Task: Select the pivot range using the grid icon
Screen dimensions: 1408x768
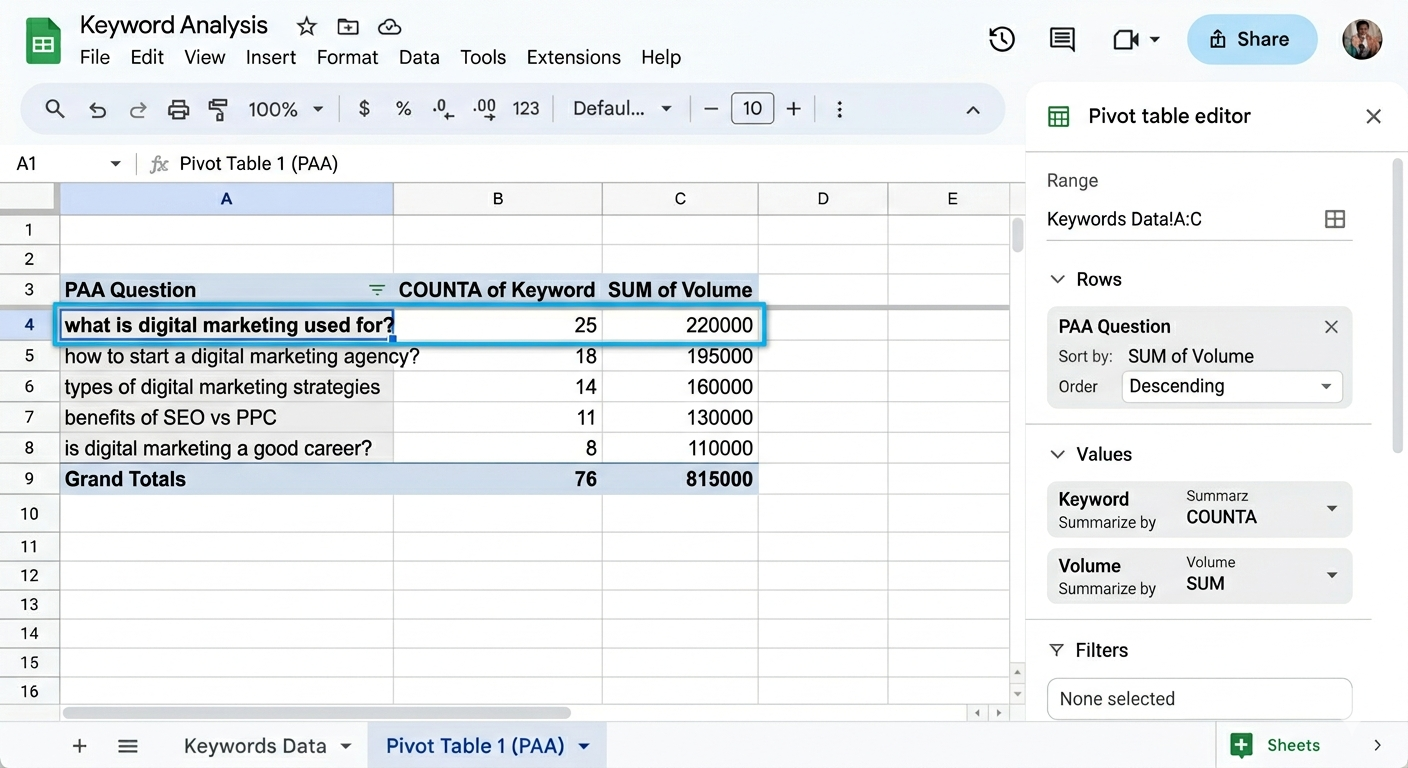Action: pos(1335,219)
